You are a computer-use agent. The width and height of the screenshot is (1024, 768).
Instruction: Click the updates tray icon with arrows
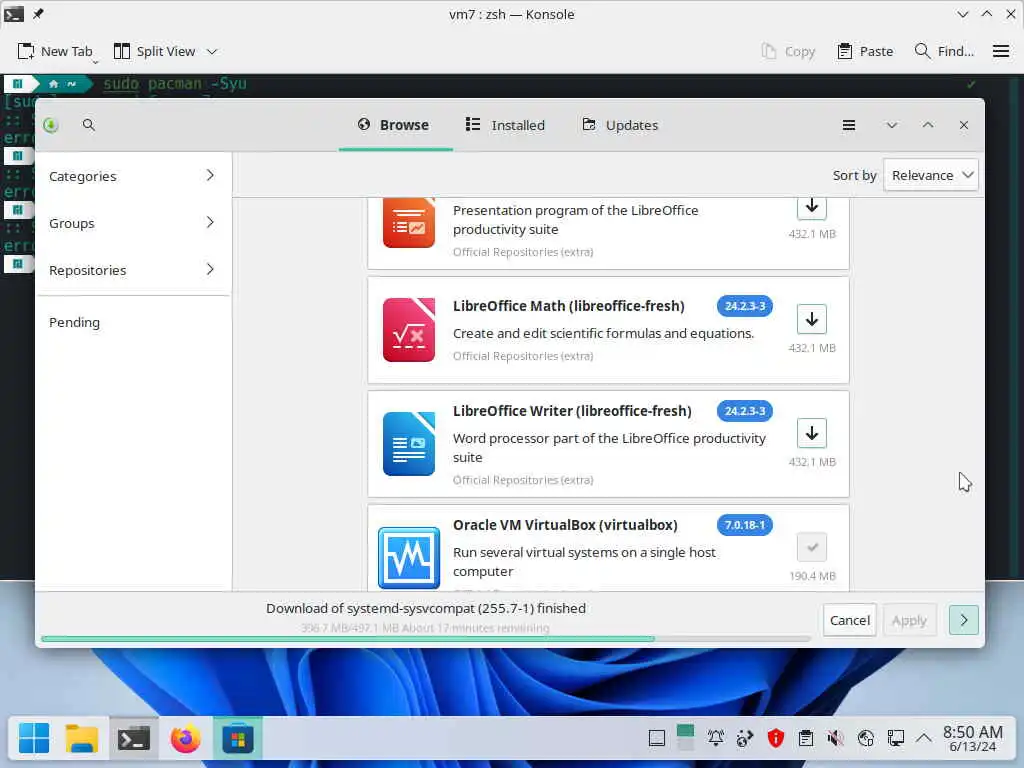point(745,738)
